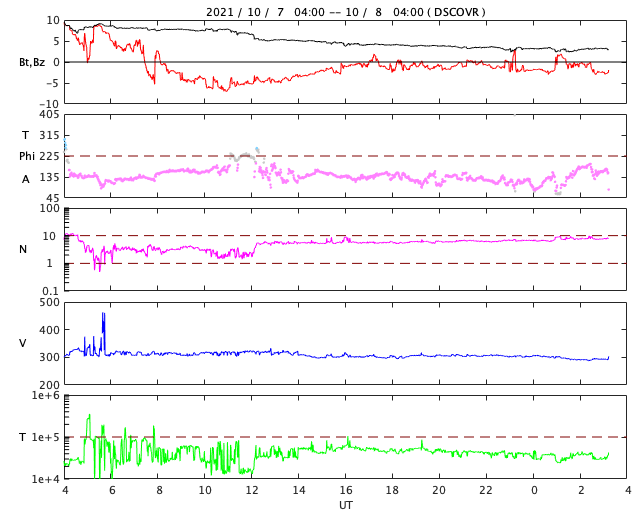
Task: Click the '22' hour tick on UT axis
Action: [x=486, y=490]
